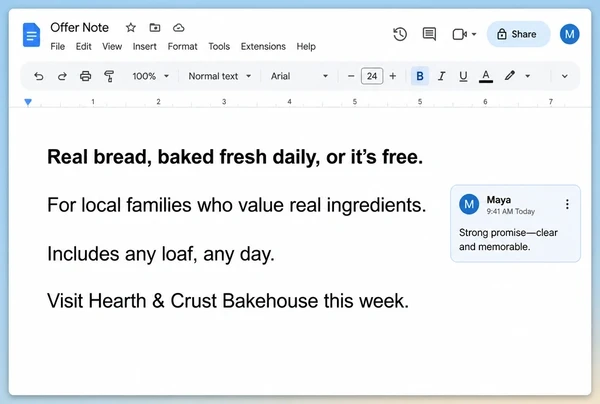Redo the last action
Viewport: 600px width, 404px height.
[x=62, y=76]
